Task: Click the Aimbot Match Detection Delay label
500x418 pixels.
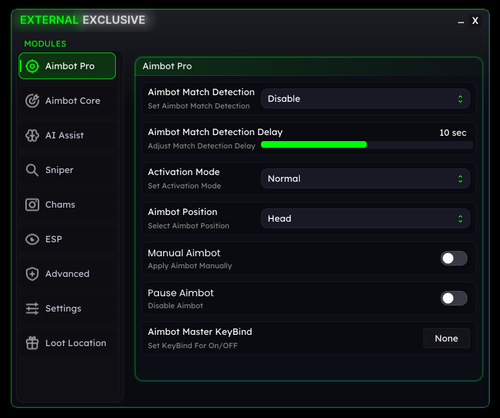Action: tap(215, 132)
